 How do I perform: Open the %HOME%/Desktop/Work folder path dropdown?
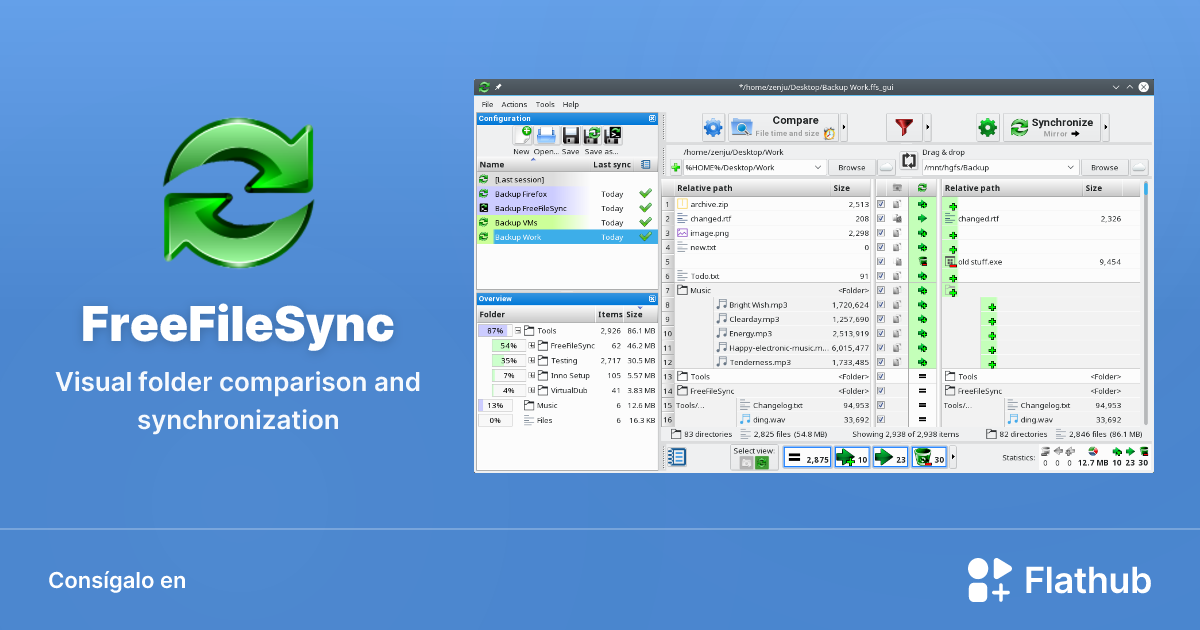click(x=818, y=166)
